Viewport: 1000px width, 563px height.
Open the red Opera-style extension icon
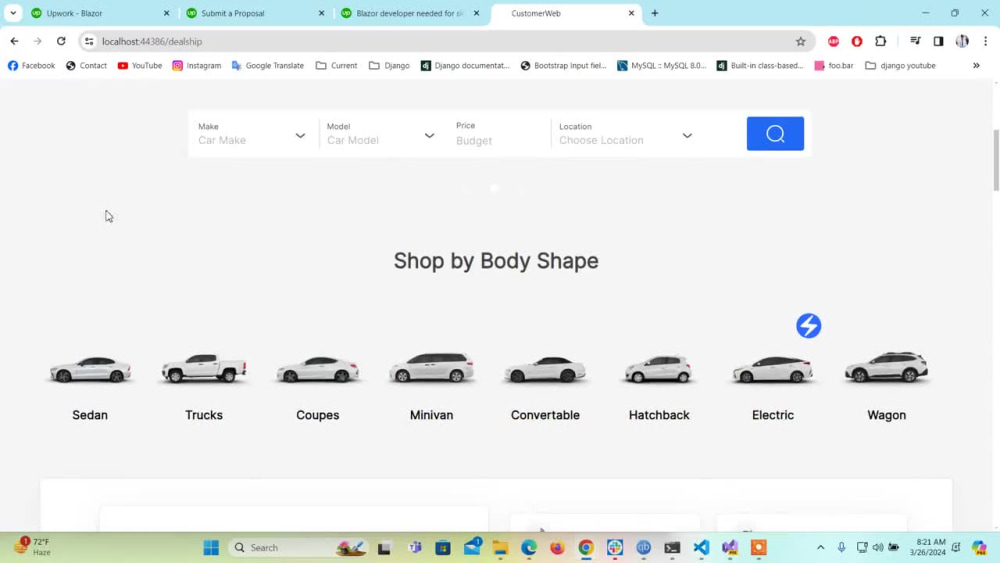(857, 41)
